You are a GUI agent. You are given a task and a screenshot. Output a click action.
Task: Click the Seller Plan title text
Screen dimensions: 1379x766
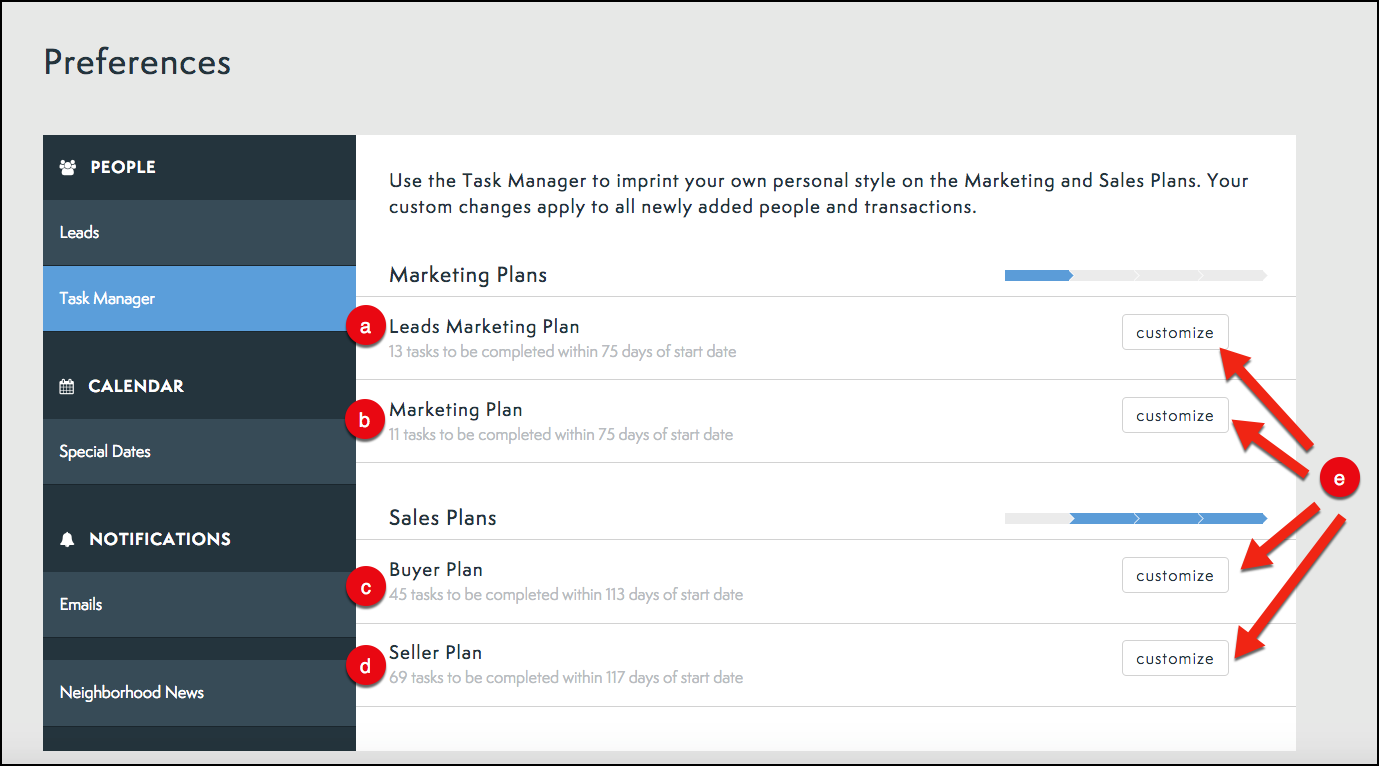click(x=435, y=653)
